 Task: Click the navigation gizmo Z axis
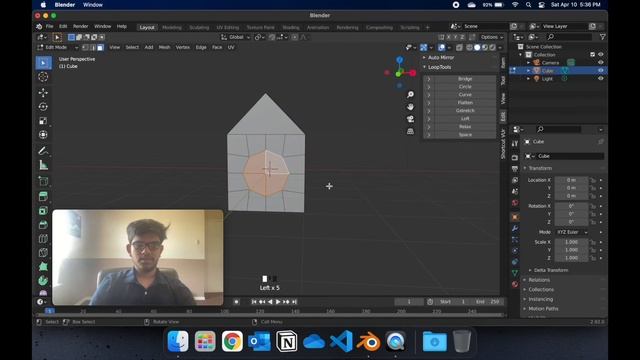click(x=400, y=60)
